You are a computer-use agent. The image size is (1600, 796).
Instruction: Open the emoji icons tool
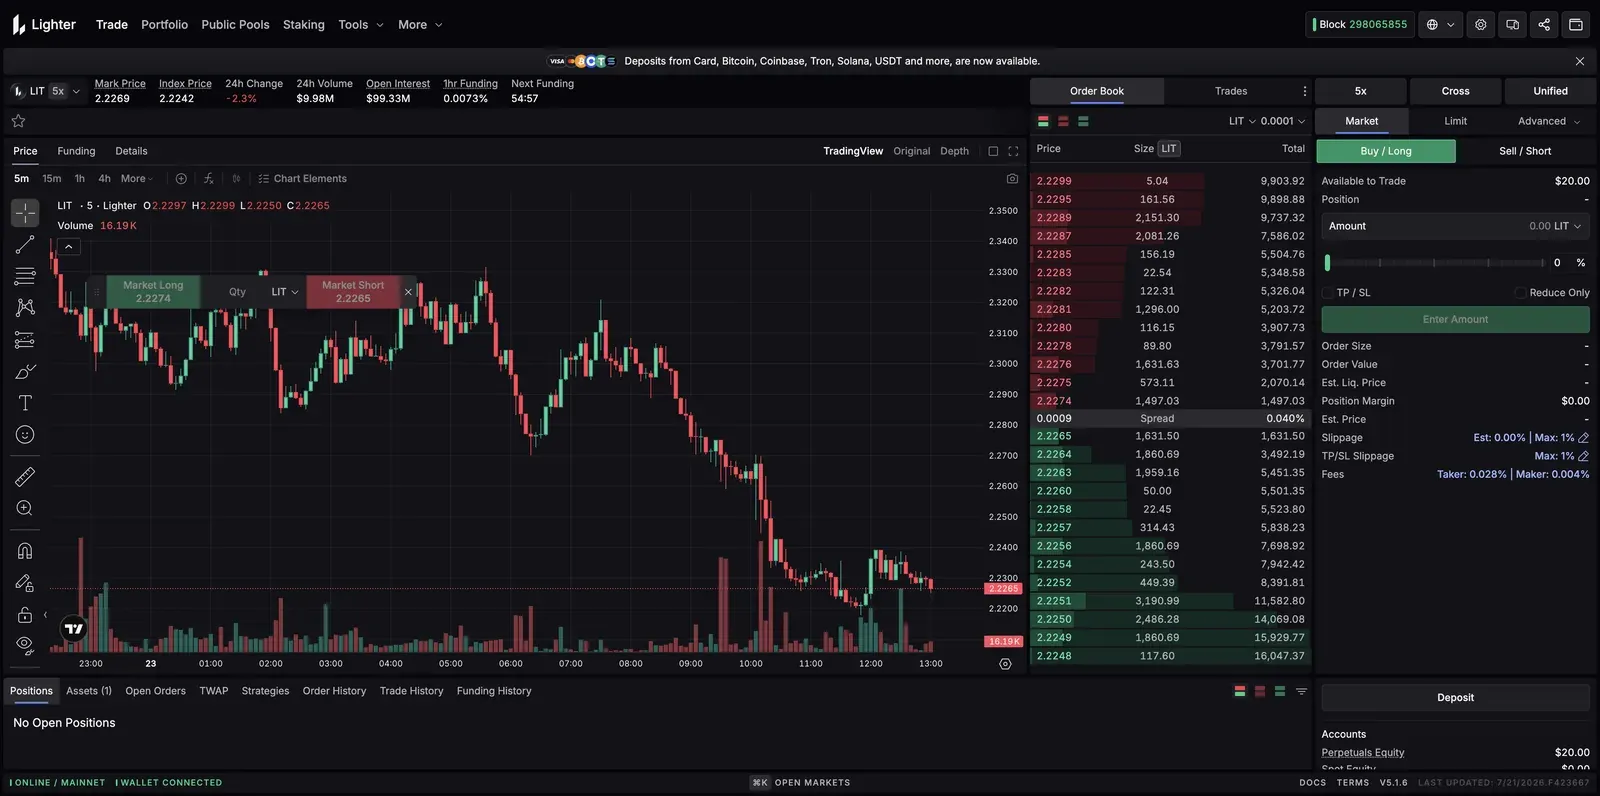[x=25, y=435]
